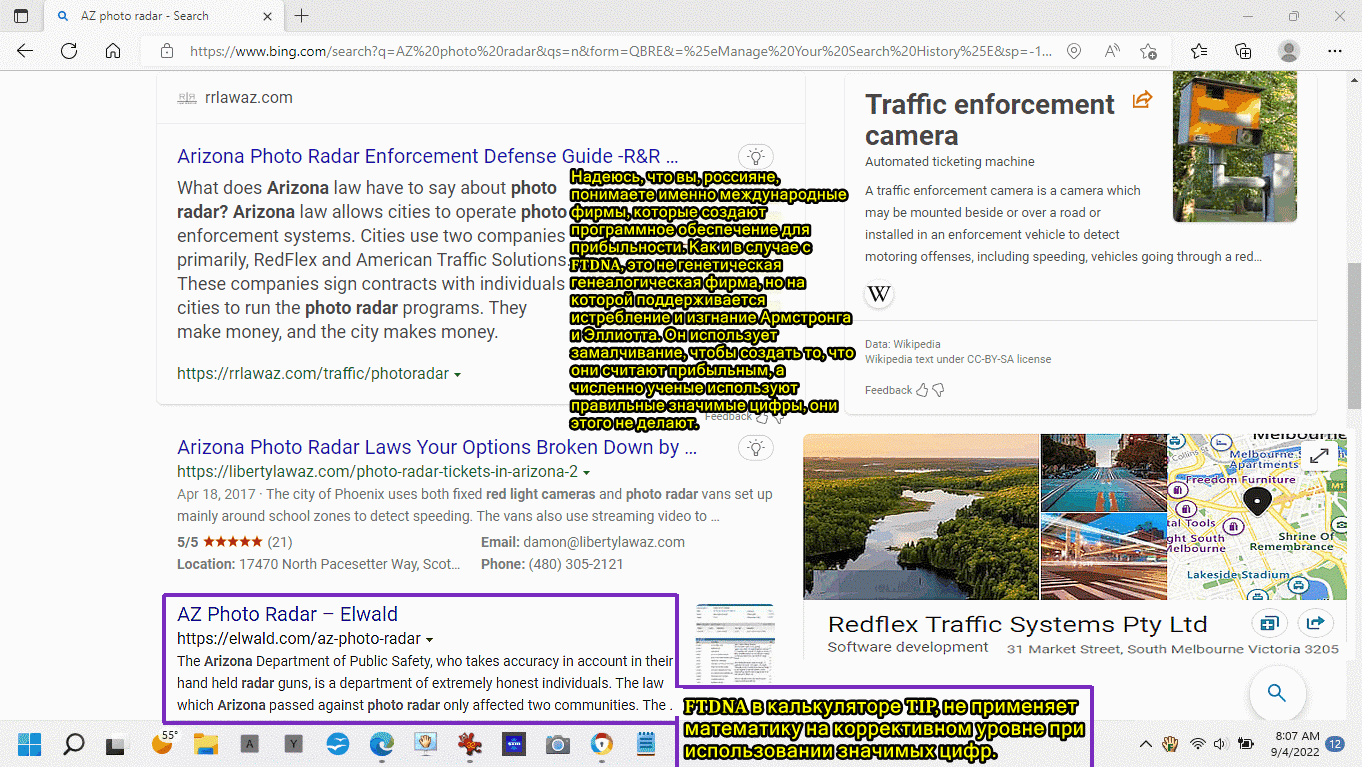The image size is (1362, 767).
Task: Click rrlawaz.com site name text
Action: [x=248, y=97]
